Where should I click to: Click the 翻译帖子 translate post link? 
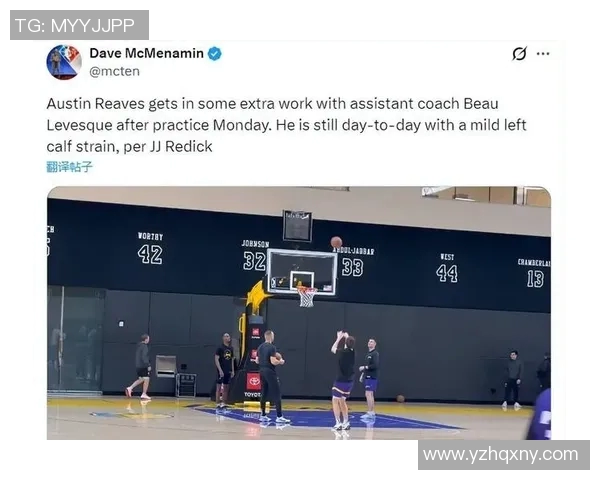tap(69, 167)
